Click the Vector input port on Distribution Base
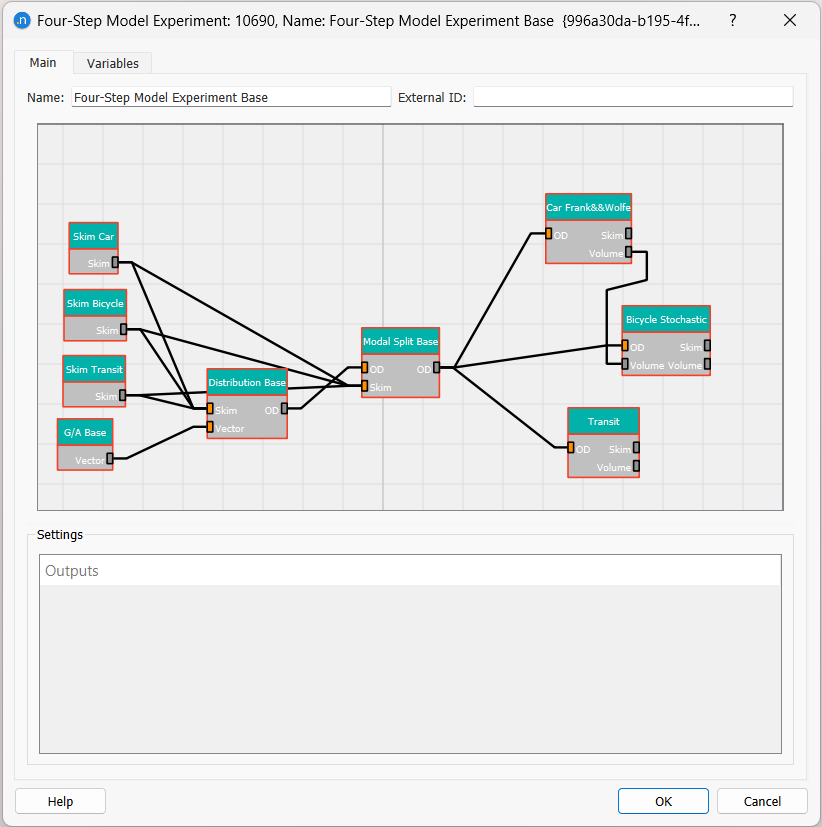Viewport: 822px width, 827px height. [210, 428]
